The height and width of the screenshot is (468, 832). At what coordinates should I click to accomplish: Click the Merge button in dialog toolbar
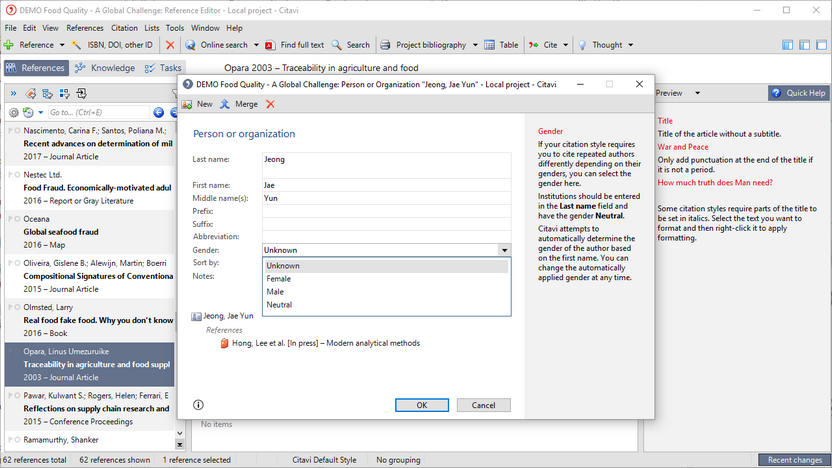tap(239, 105)
